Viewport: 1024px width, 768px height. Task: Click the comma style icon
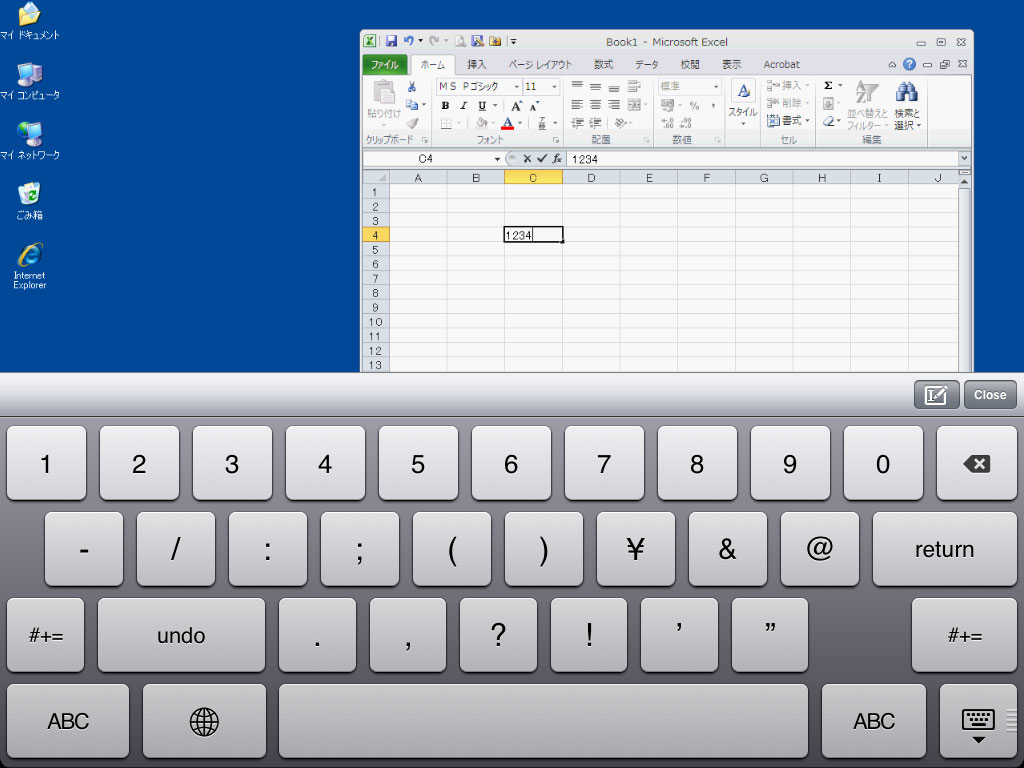[x=713, y=105]
